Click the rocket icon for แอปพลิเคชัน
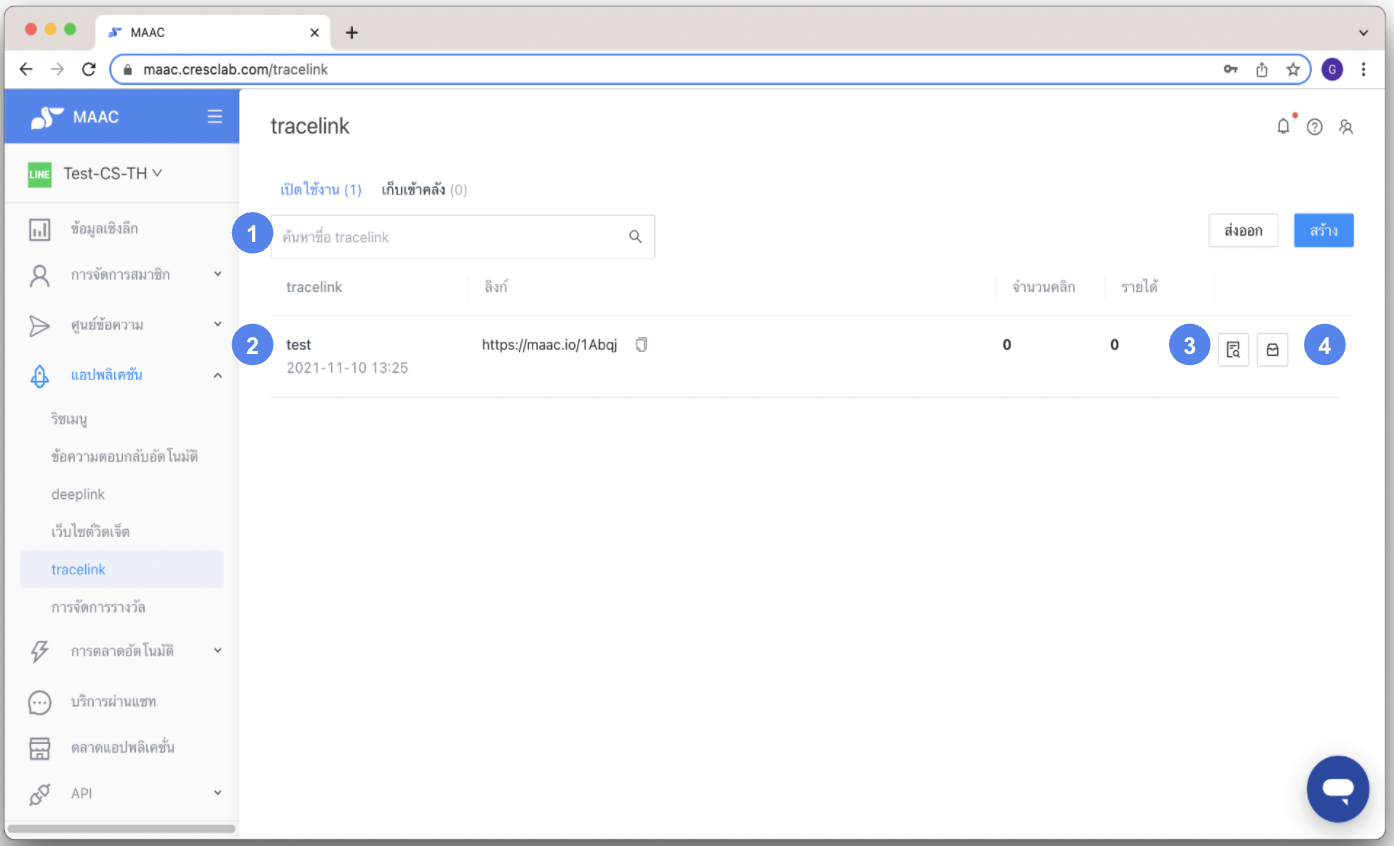Screen dimensions: 1394x846 pos(40,376)
